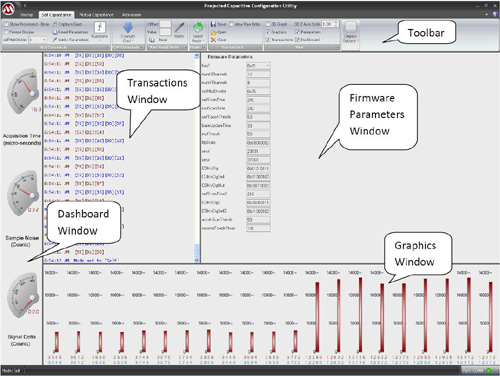
Task: Click Write Parameters in the ribbon
Action: 70,40
